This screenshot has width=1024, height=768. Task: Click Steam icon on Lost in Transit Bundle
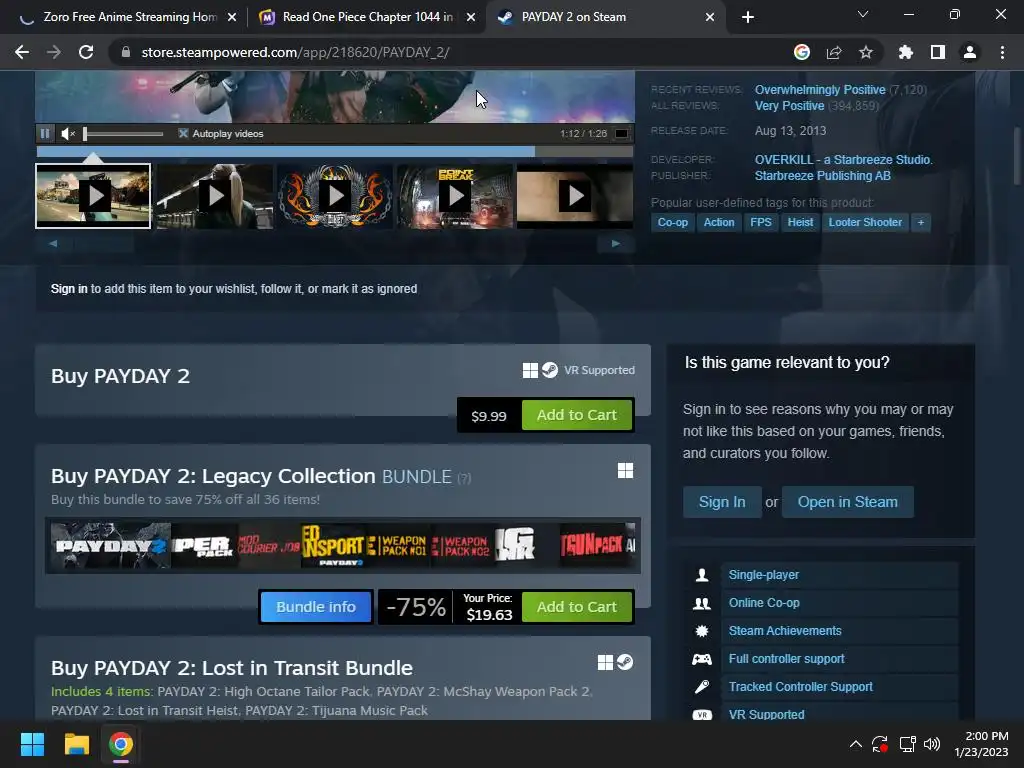point(625,662)
